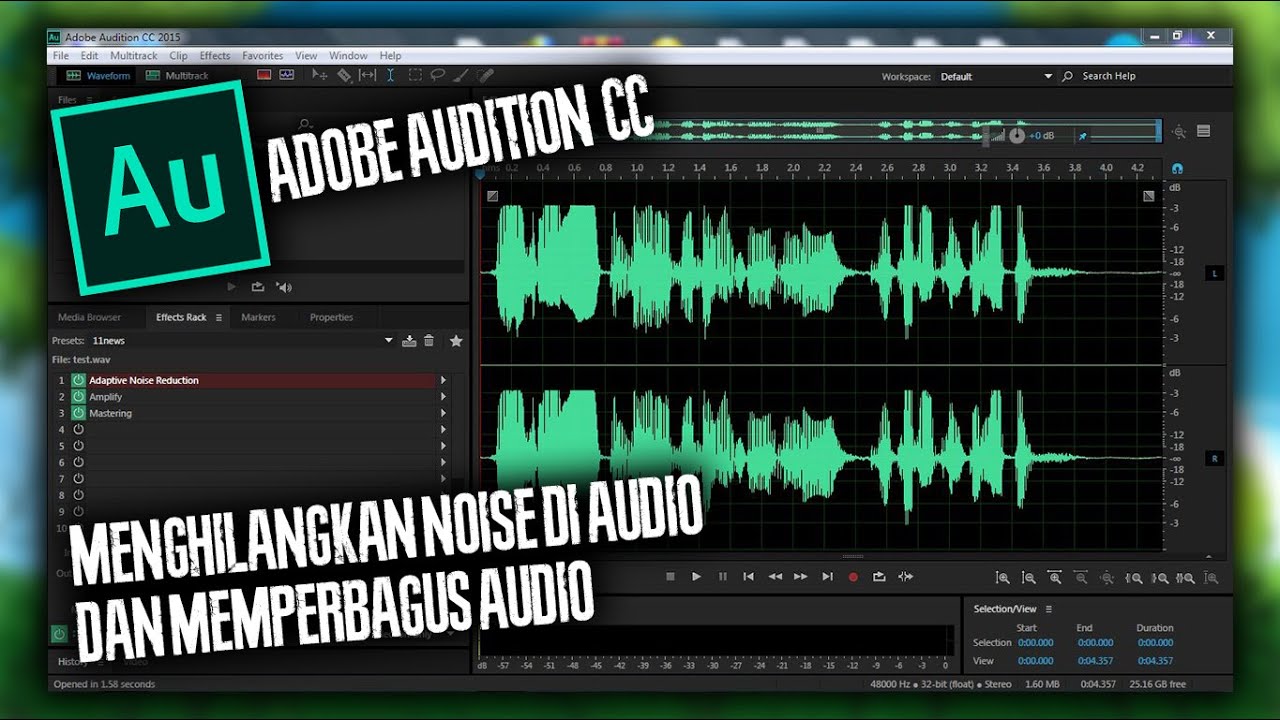Expand the Mastering slot arrow

pyautogui.click(x=443, y=413)
